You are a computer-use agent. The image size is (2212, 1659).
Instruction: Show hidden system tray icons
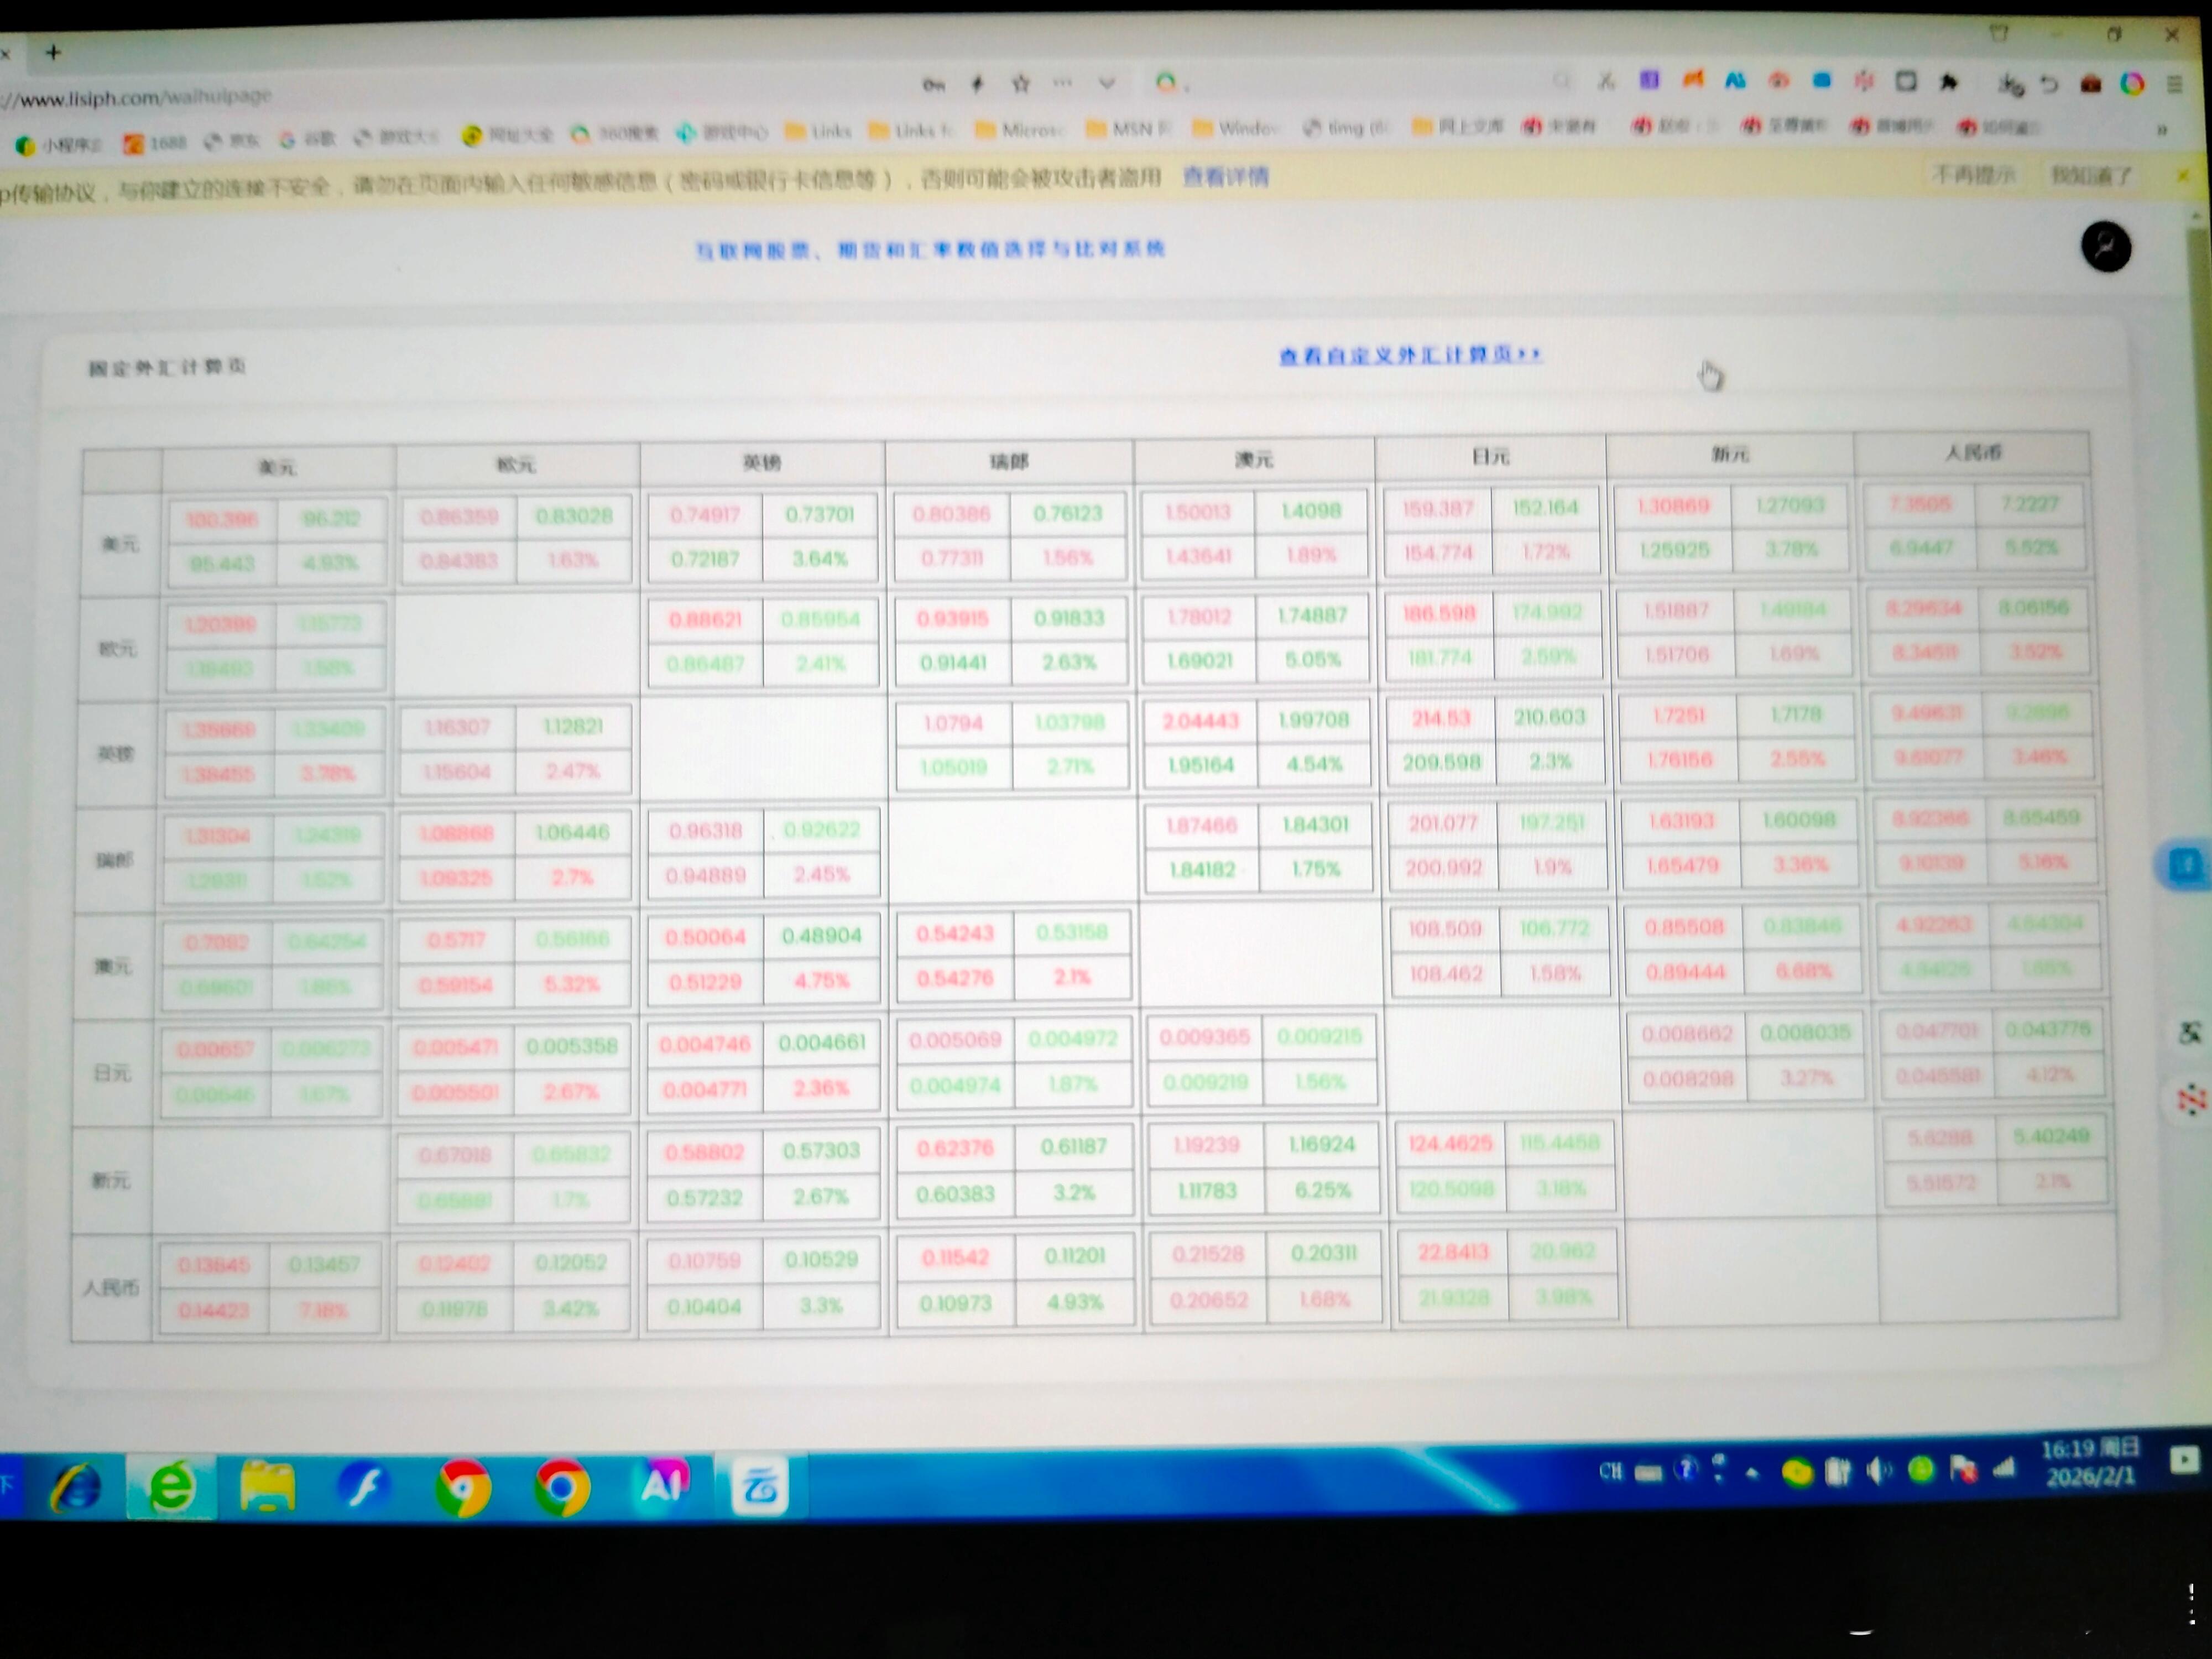tap(1752, 1473)
